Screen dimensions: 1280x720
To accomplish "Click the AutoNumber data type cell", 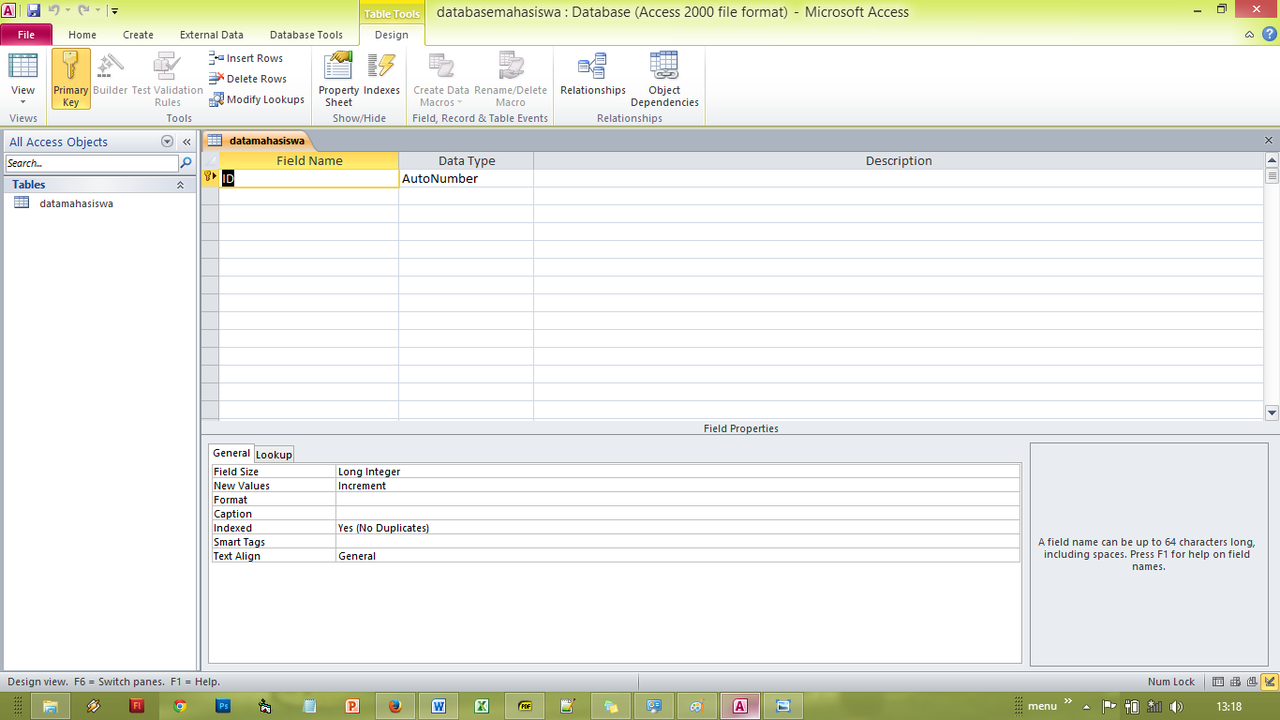I will (x=466, y=179).
